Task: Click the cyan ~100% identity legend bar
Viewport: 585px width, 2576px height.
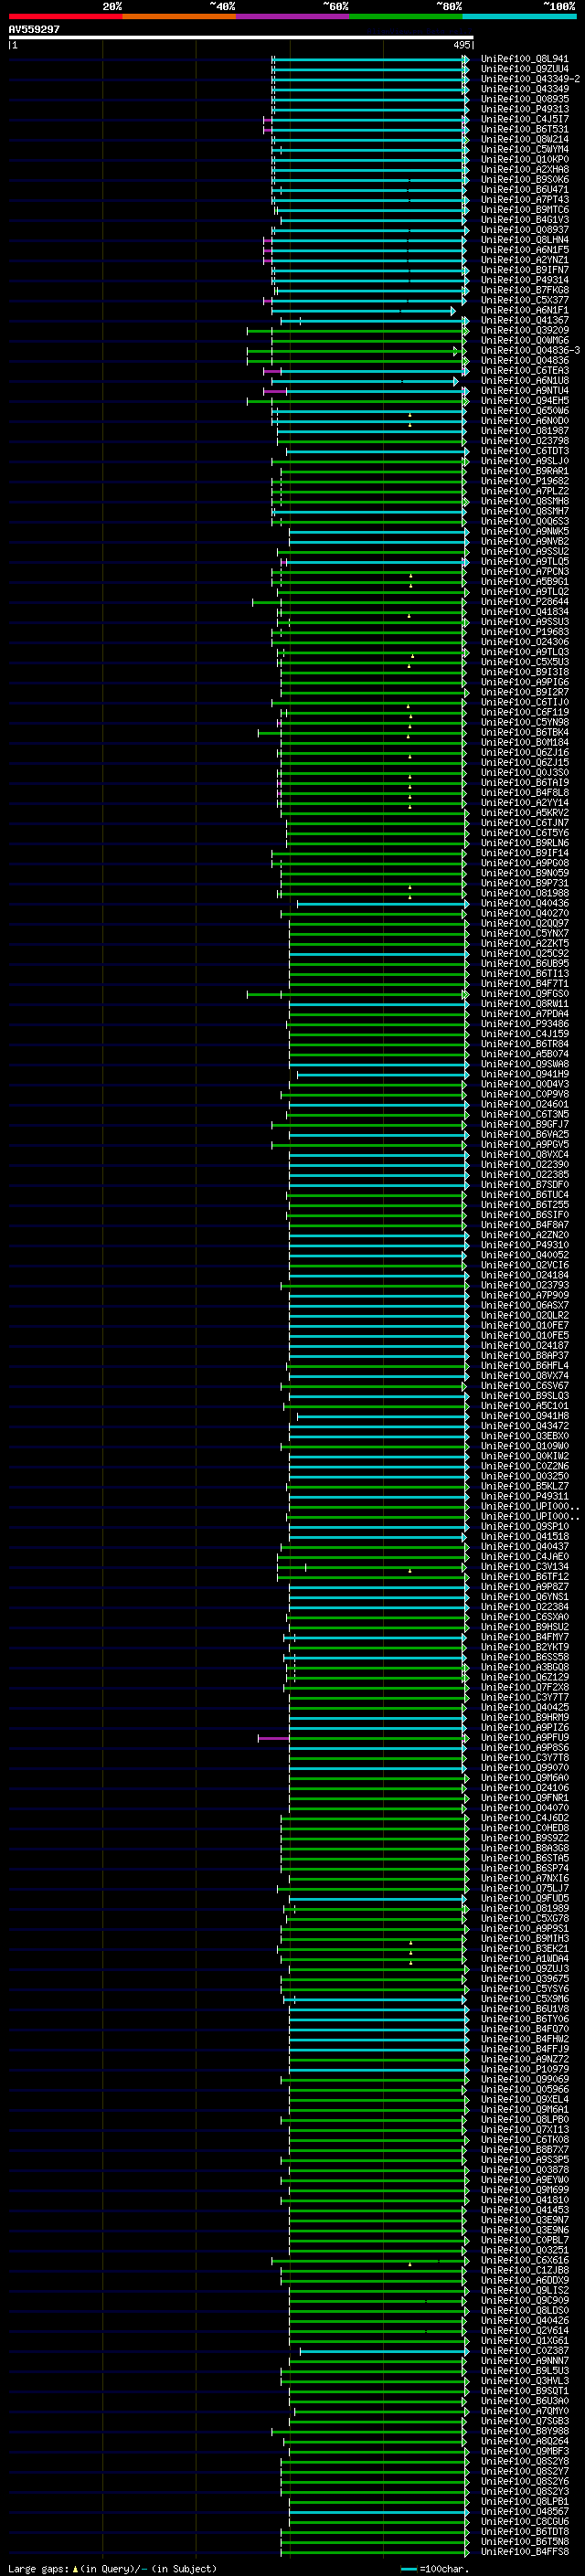Action: 519,16
